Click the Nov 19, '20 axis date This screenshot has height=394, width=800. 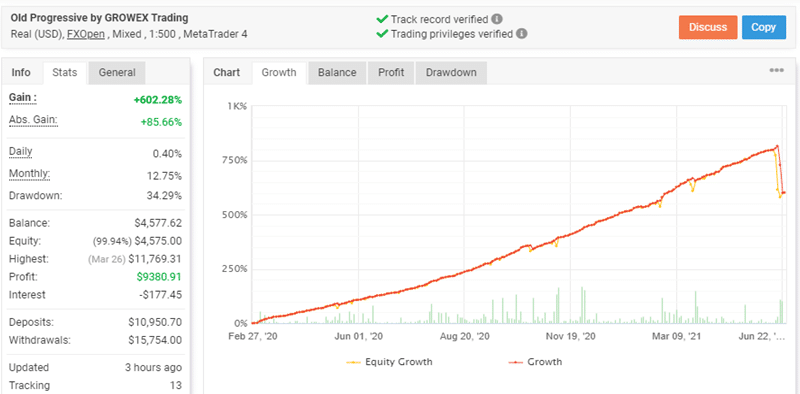(x=570, y=337)
